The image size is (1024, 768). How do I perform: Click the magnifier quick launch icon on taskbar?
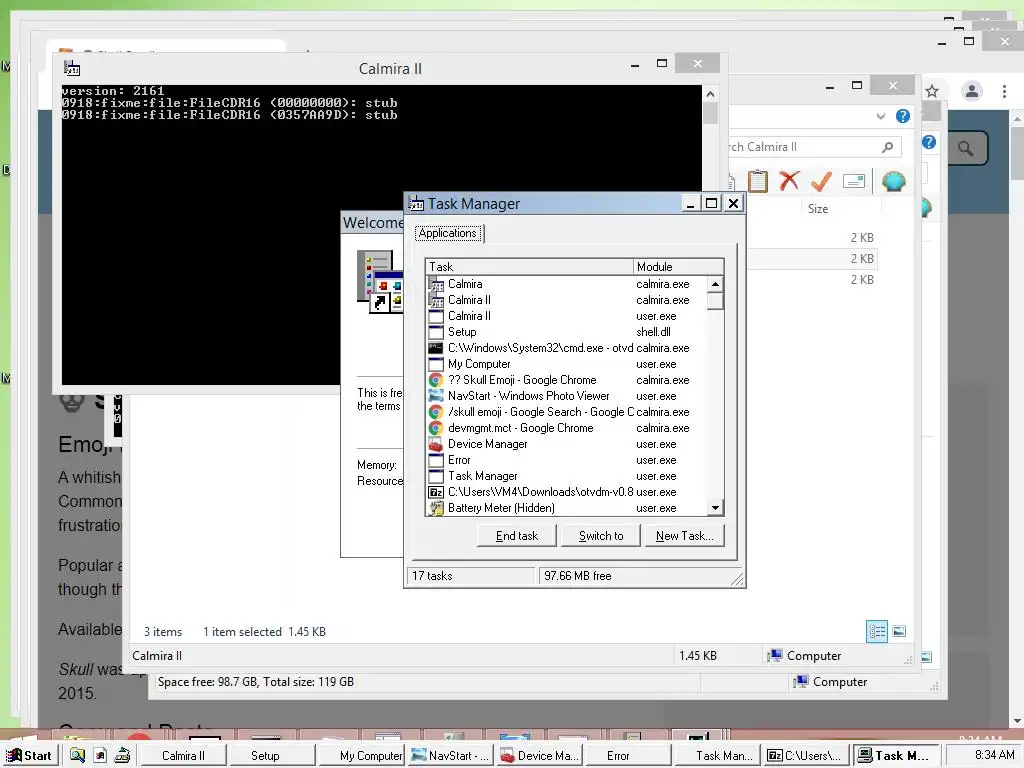click(x=77, y=756)
